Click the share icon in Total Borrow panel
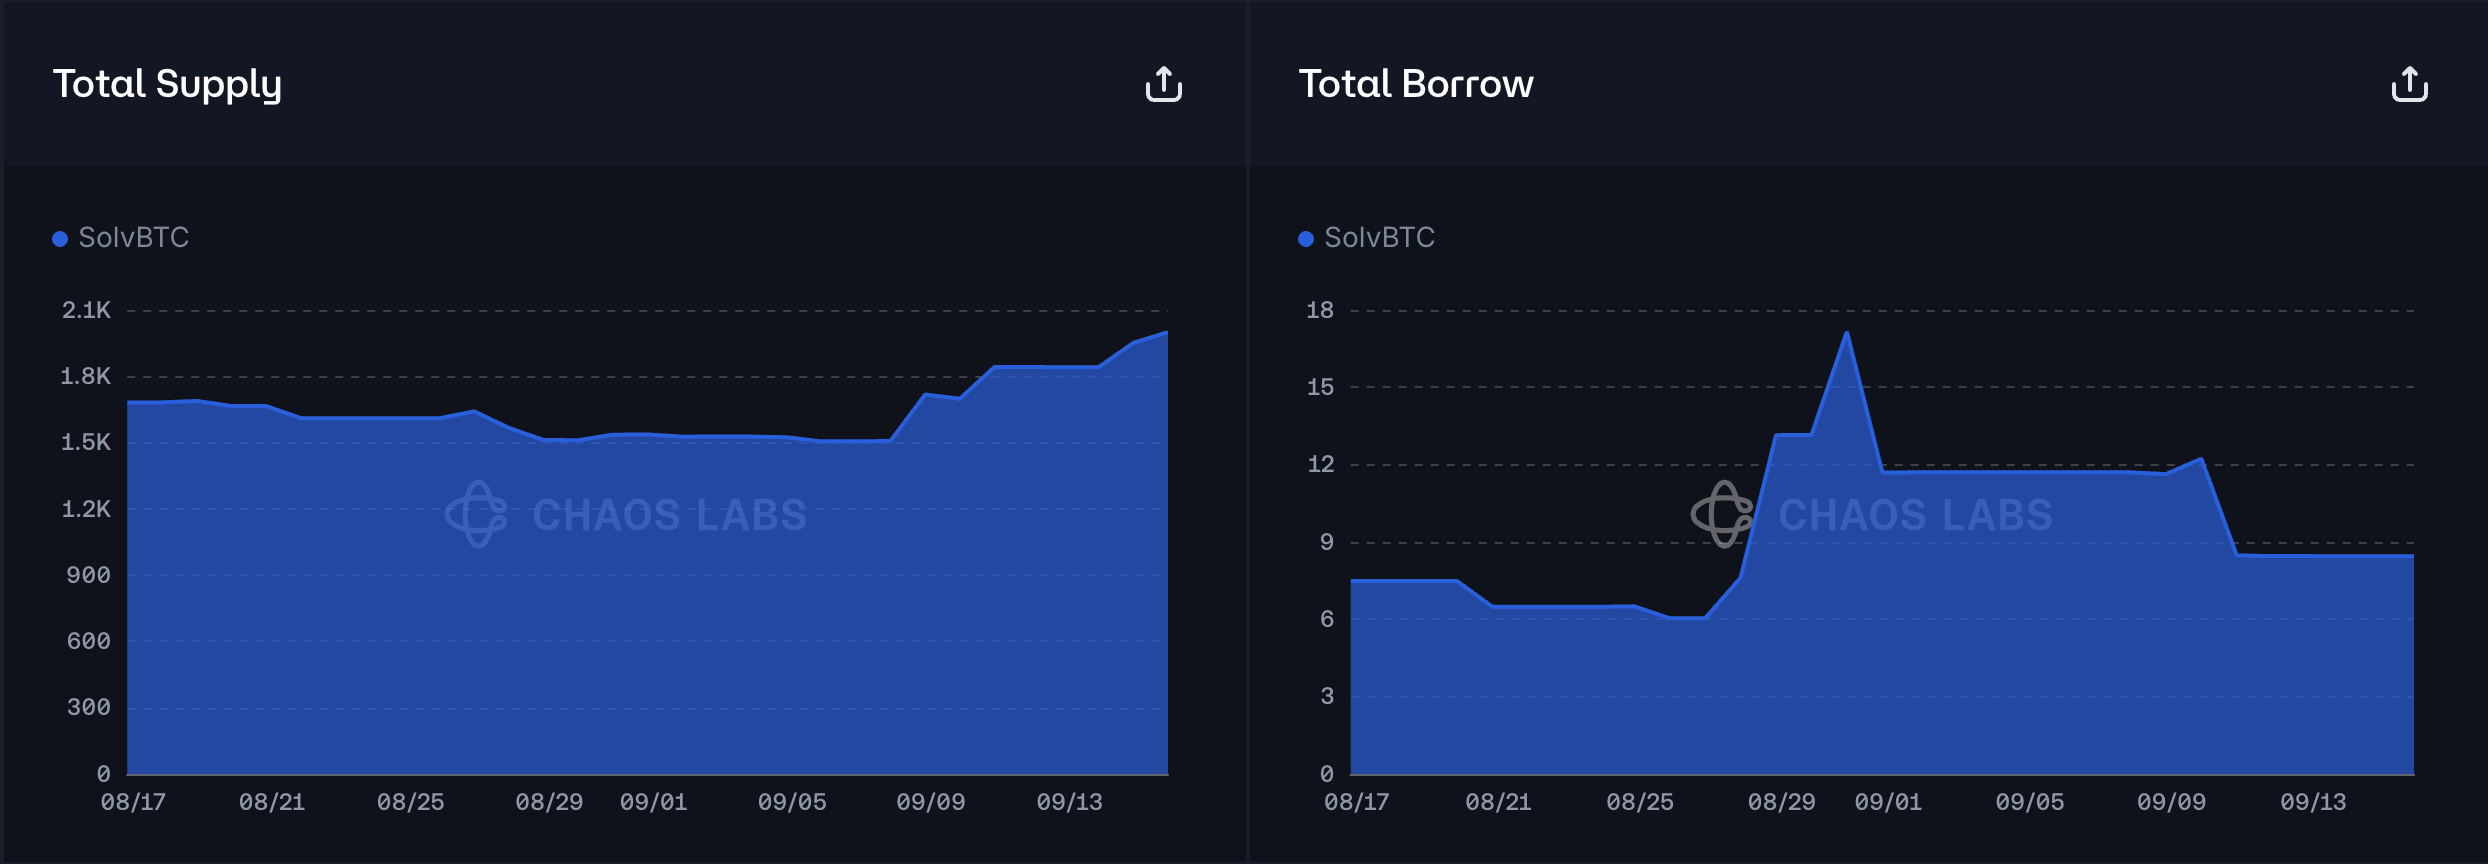The height and width of the screenshot is (864, 2488). [x=2409, y=84]
